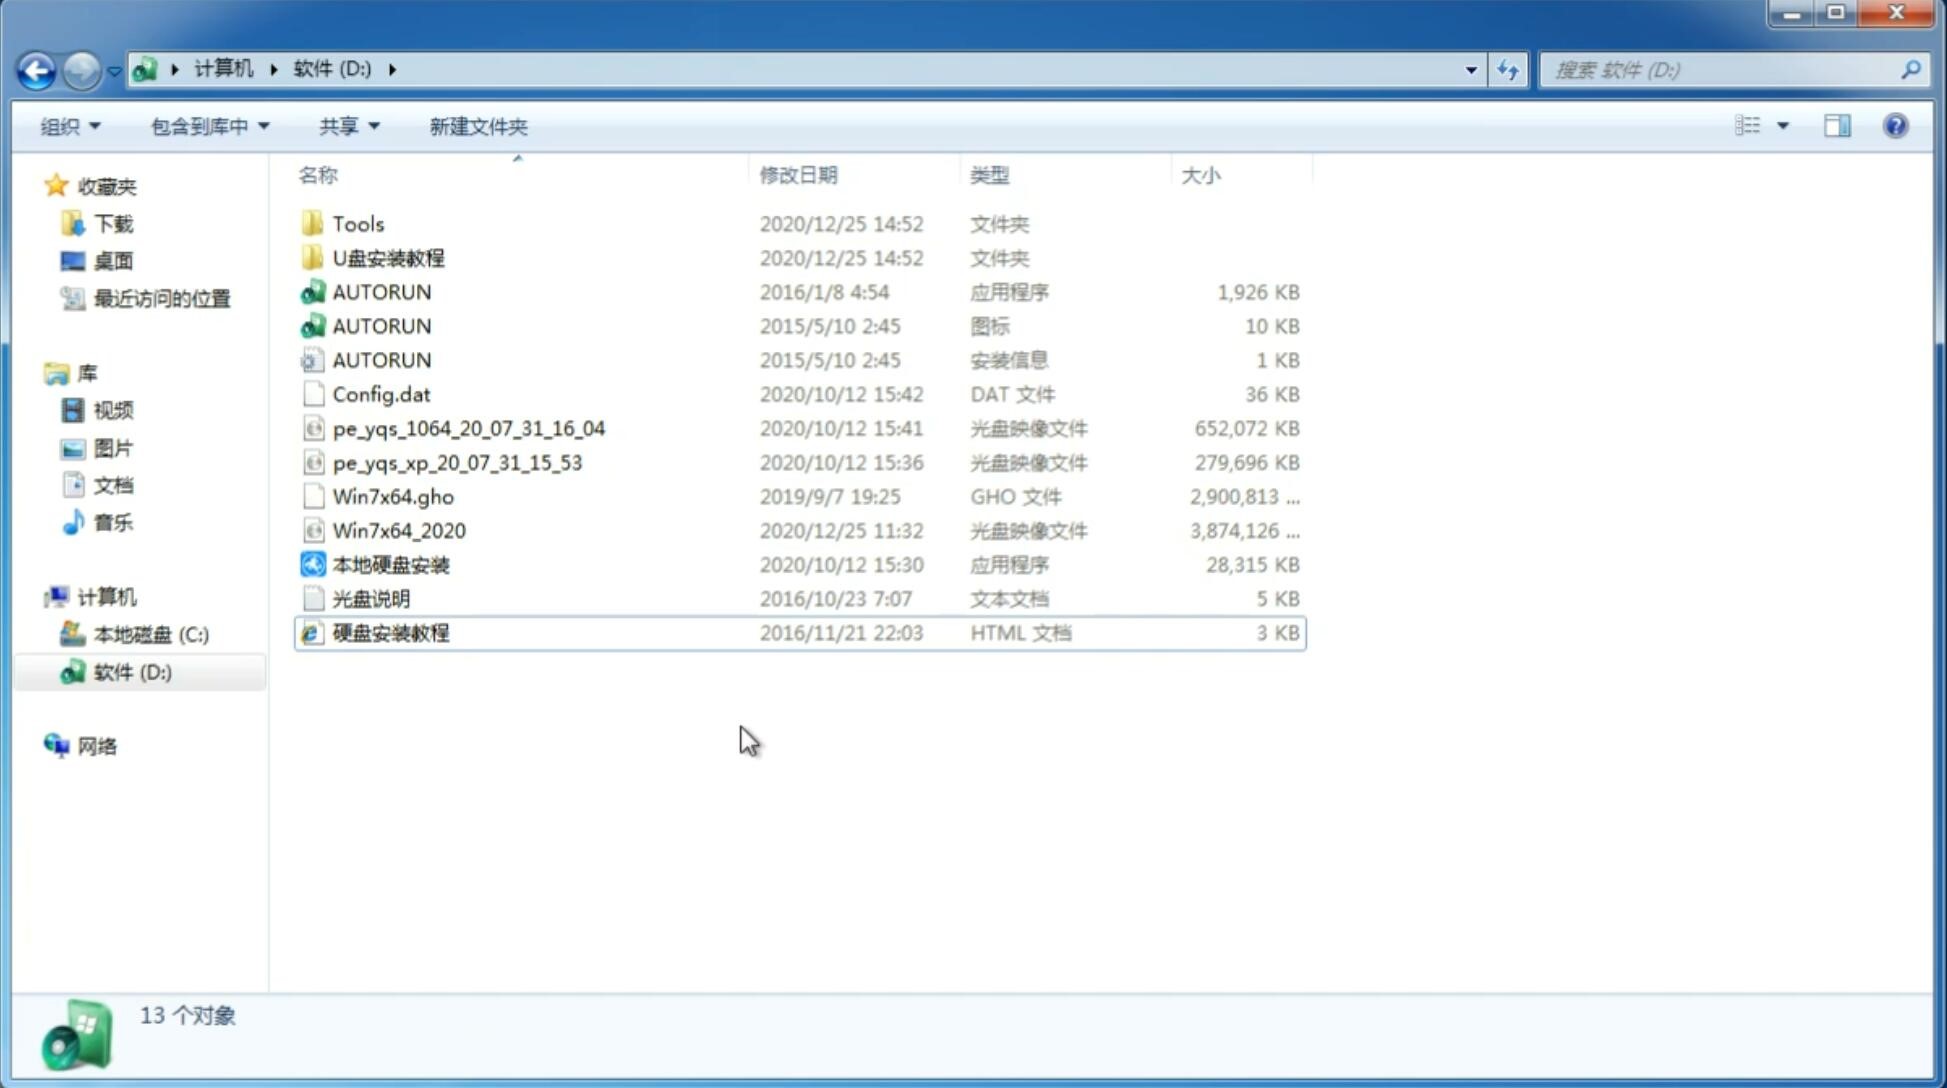Select 新建文件夹 button
Screen dimensions: 1947x1088
pos(477,126)
